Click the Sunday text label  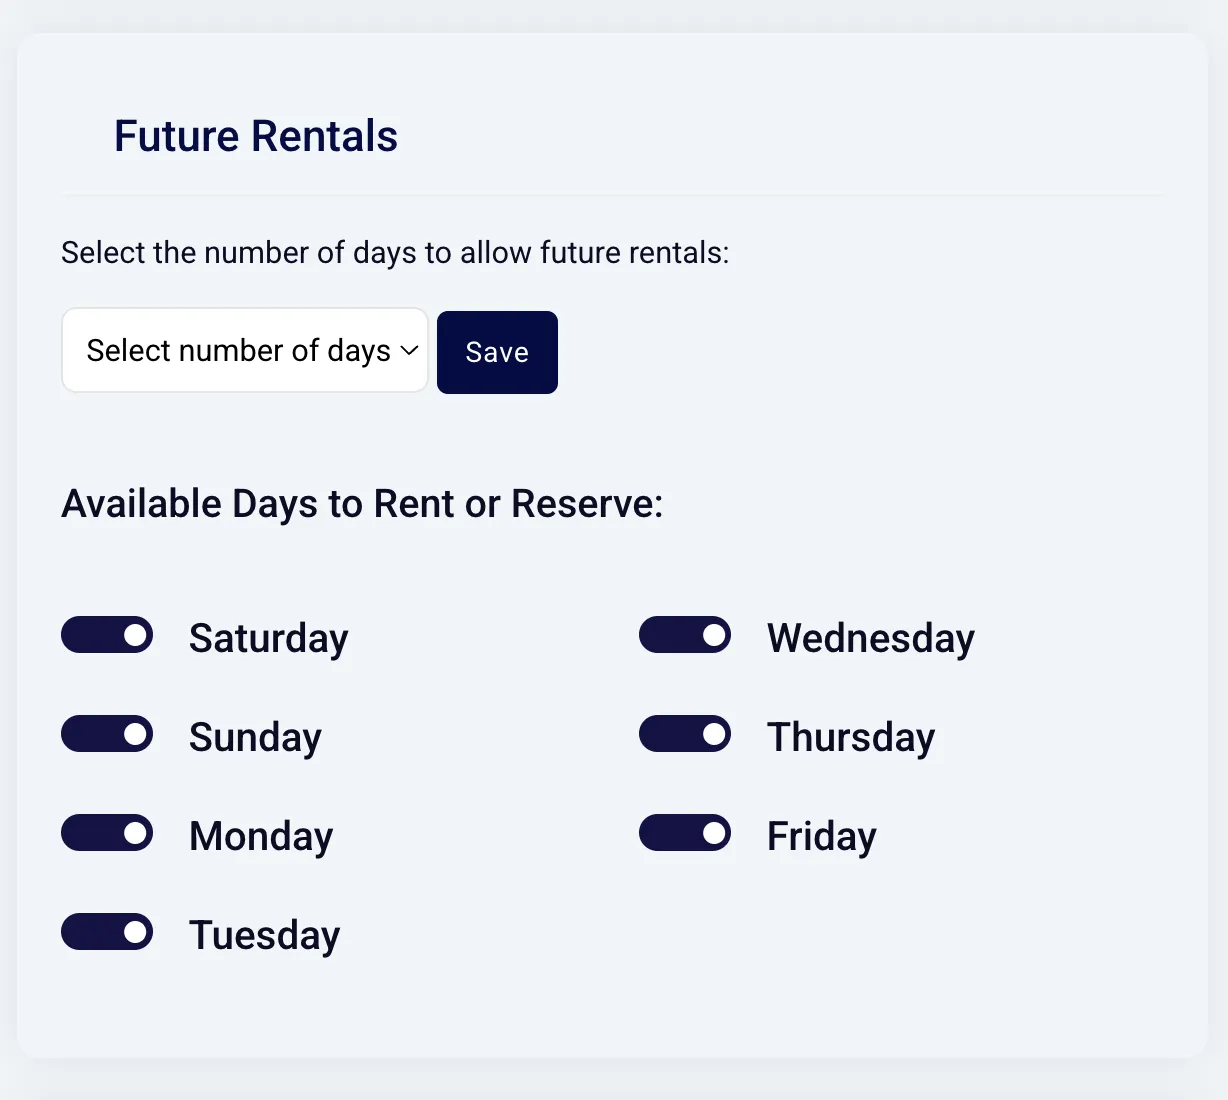tap(255, 737)
